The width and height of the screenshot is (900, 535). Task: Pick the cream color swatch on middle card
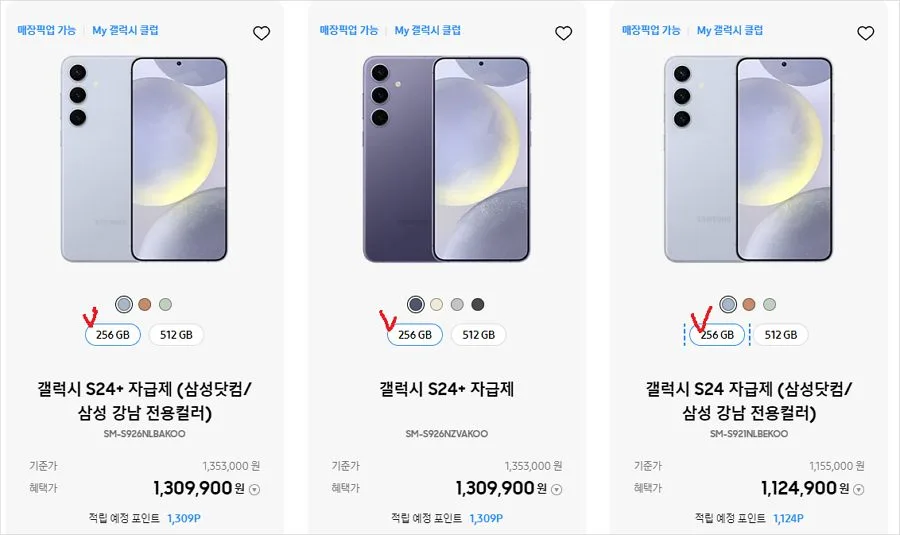tap(437, 304)
